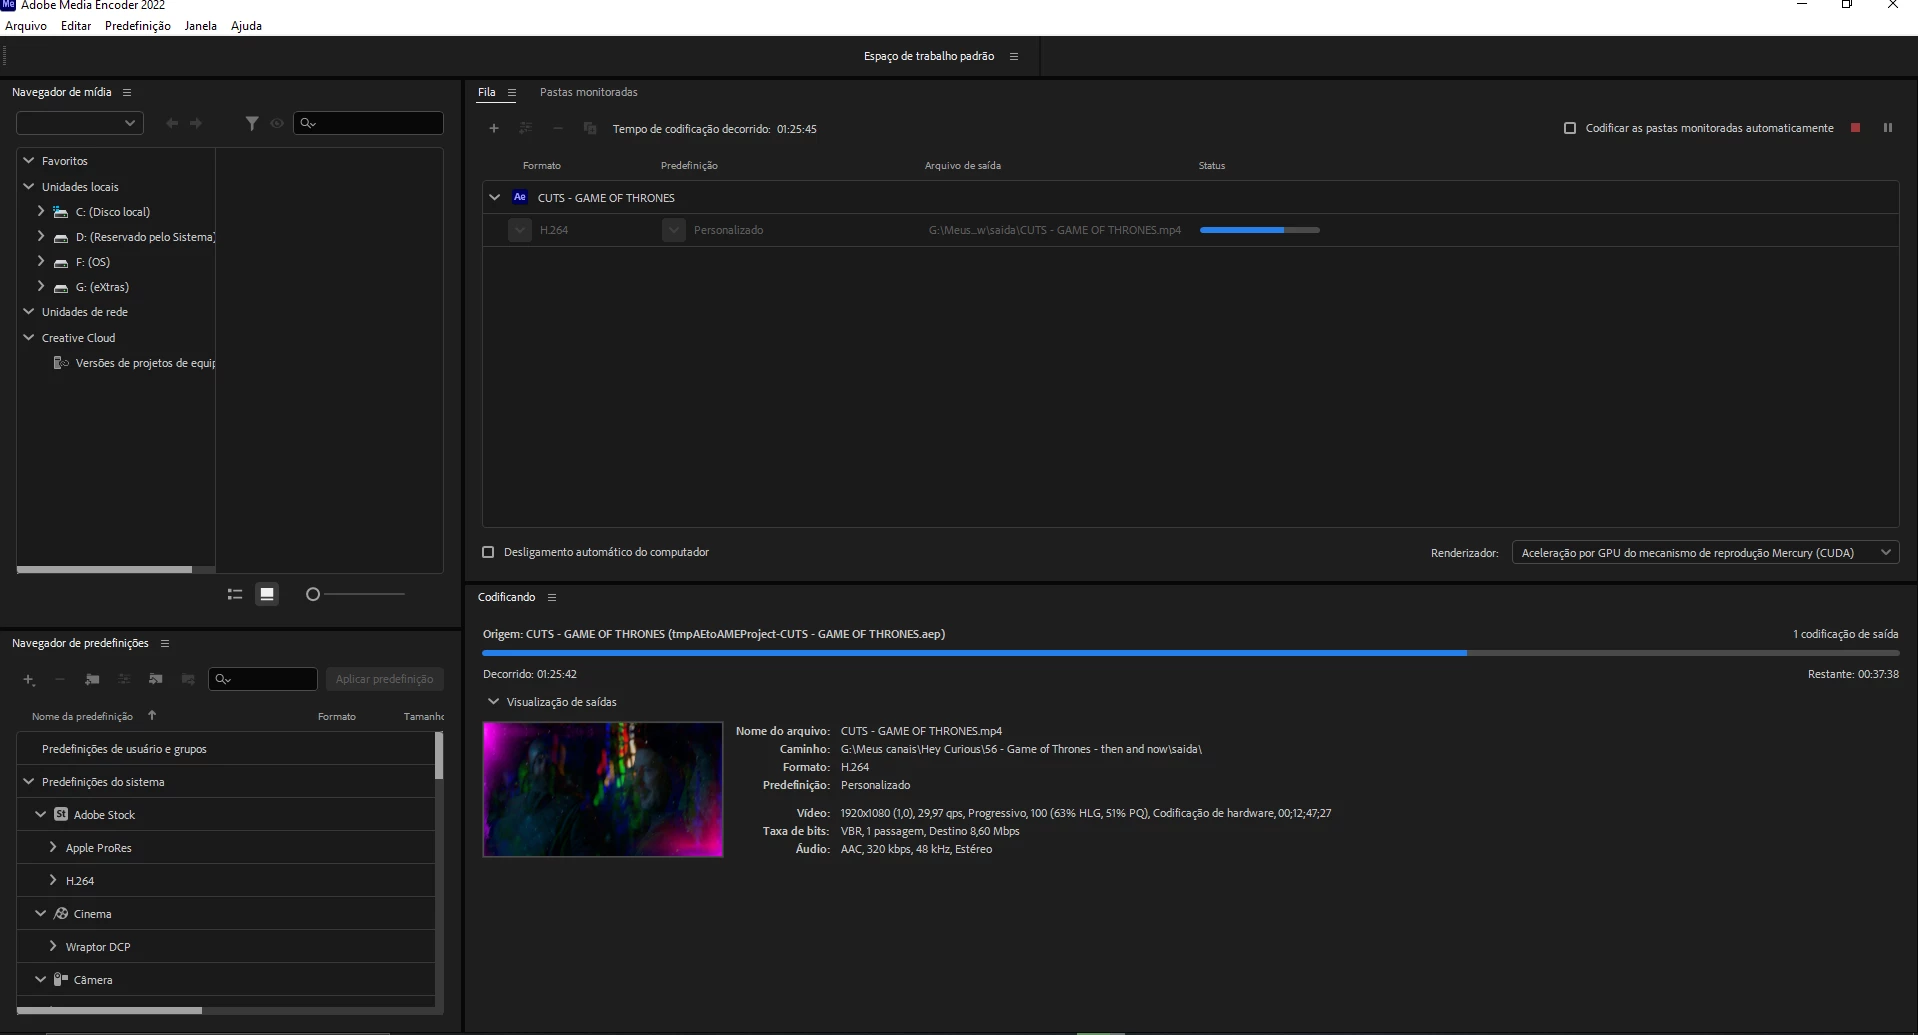Add an output to the queue item
The height and width of the screenshot is (1035, 1918).
[x=526, y=128]
